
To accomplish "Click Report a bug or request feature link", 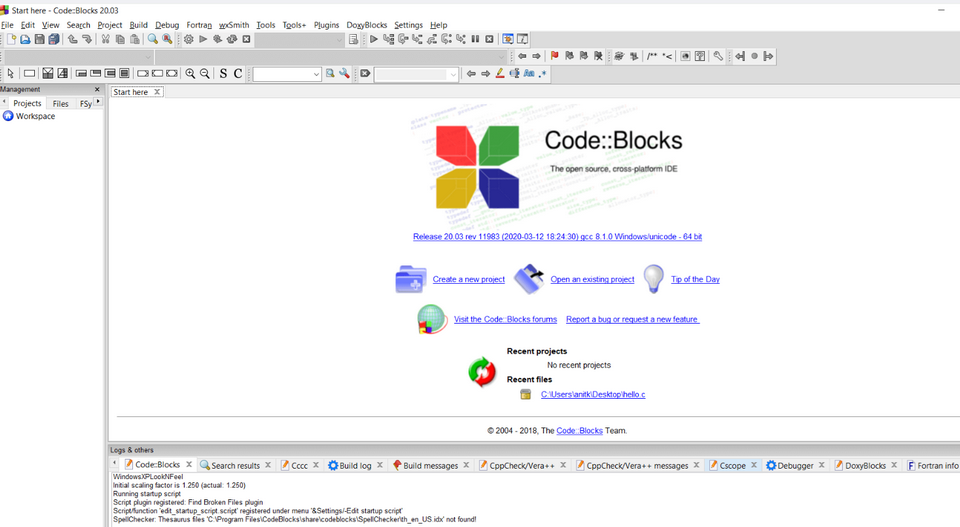I will pos(632,320).
